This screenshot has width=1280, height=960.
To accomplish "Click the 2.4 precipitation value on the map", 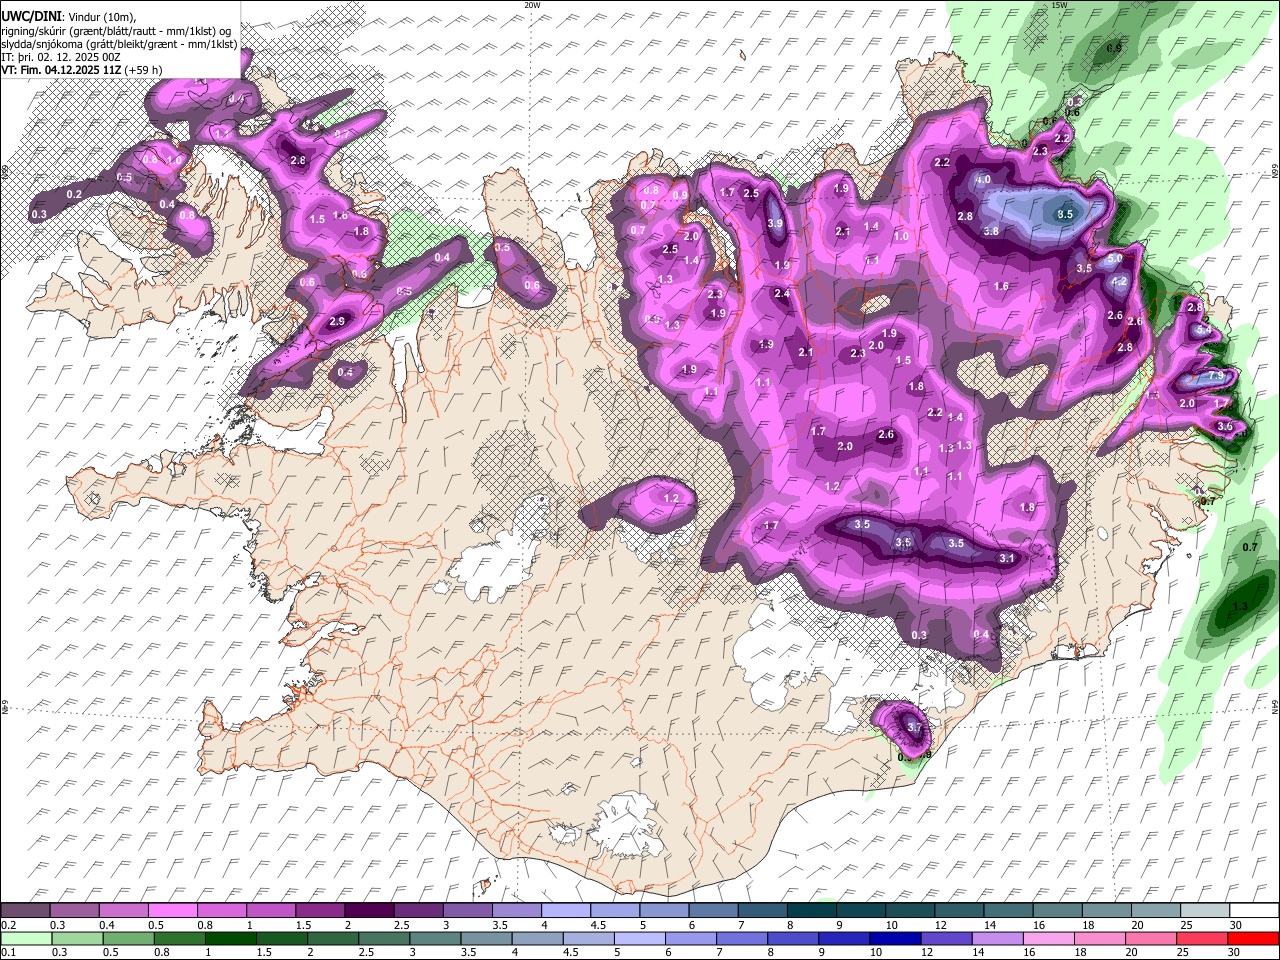I will click(782, 294).
